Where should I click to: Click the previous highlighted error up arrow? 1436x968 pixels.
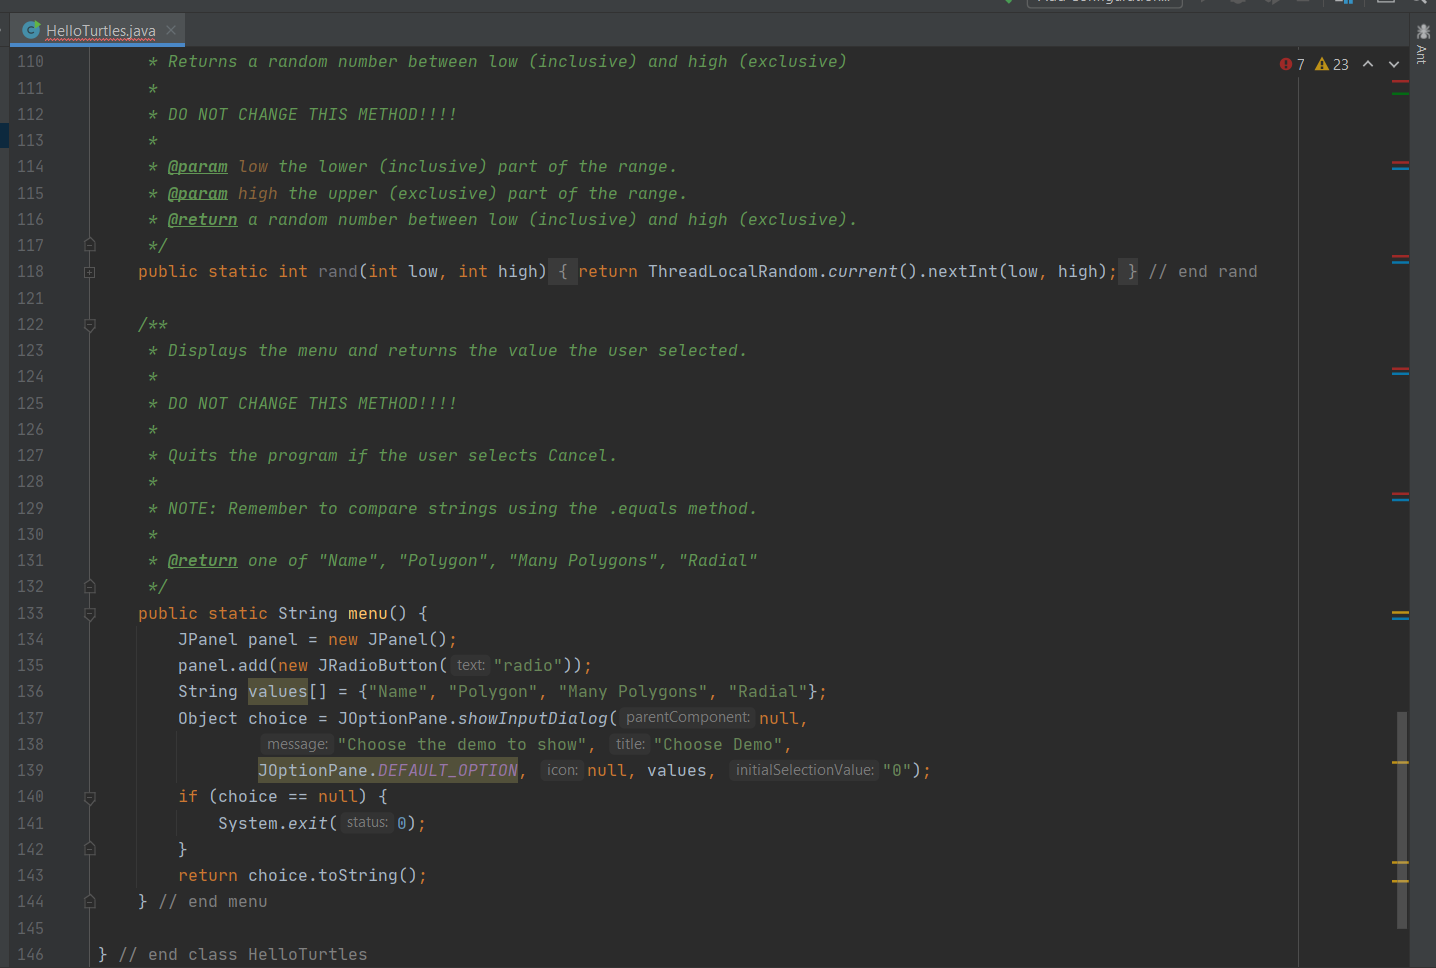tap(1368, 63)
